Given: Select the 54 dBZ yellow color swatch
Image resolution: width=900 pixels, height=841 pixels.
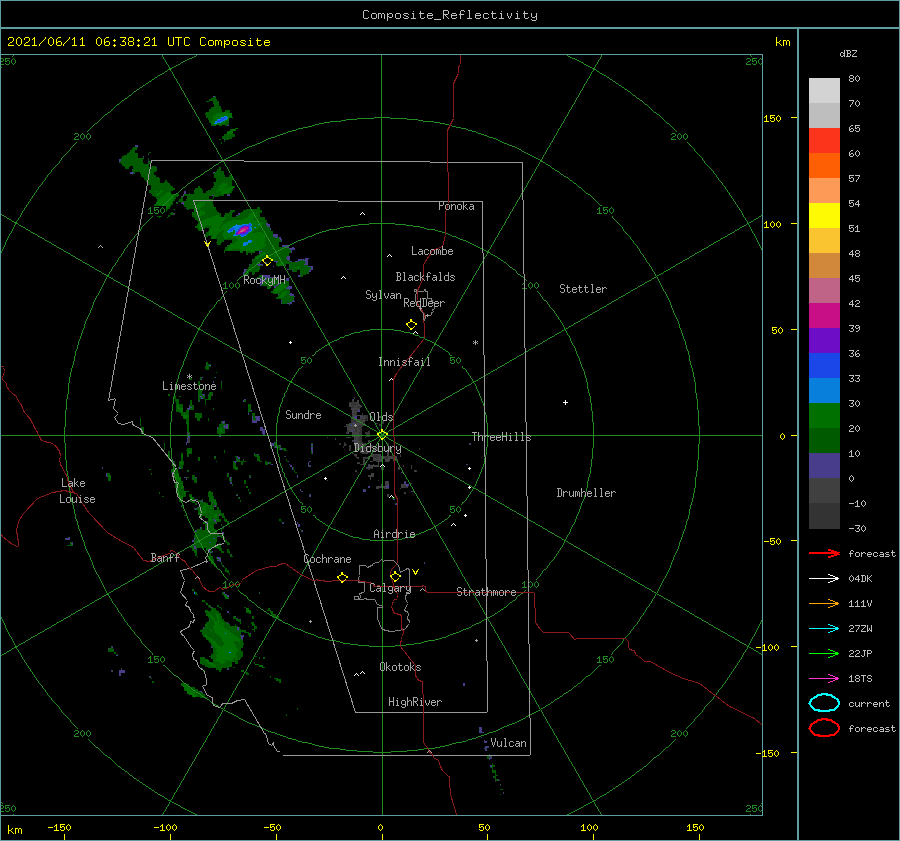Looking at the screenshot, I should coord(824,215).
